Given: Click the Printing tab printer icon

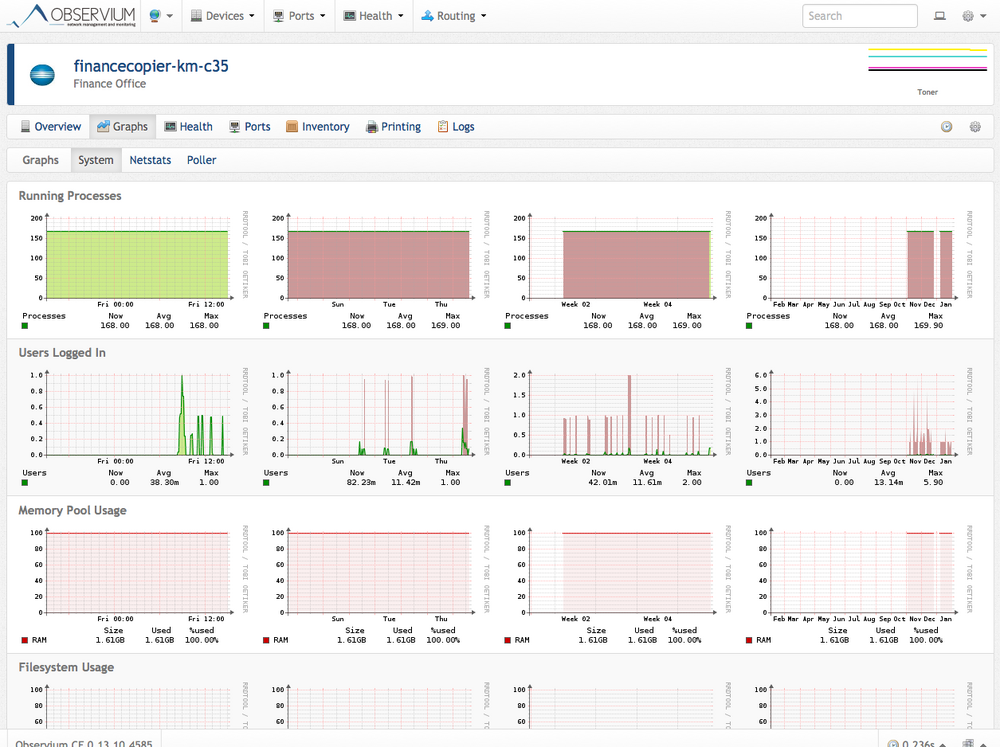Looking at the screenshot, I should coord(372,127).
